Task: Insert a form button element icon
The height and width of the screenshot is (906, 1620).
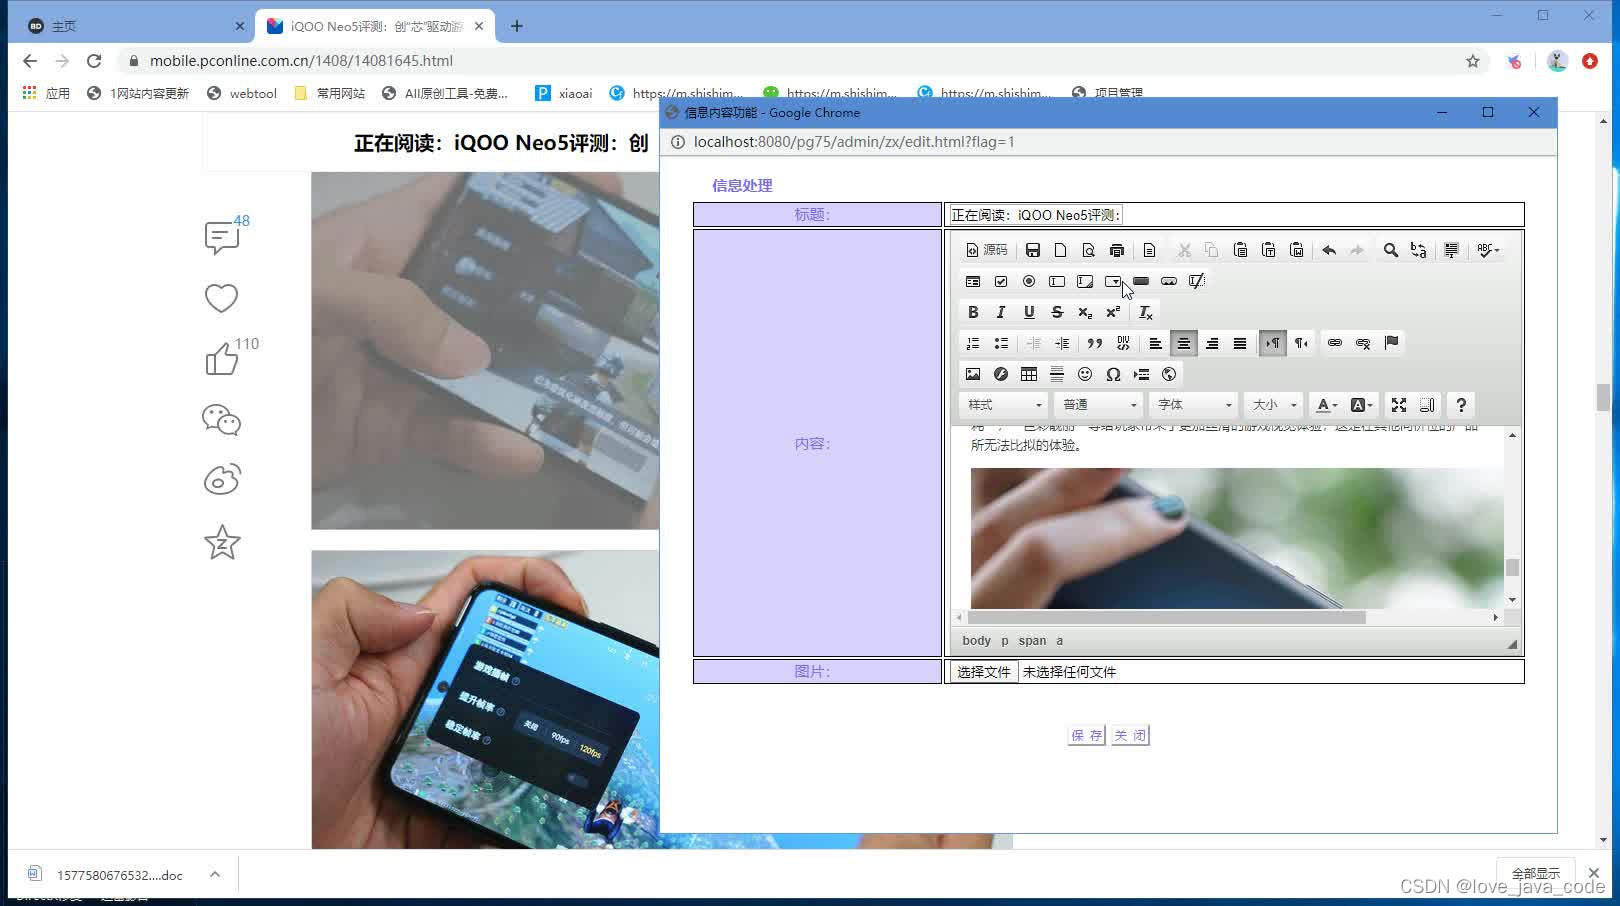Action: (1141, 281)
